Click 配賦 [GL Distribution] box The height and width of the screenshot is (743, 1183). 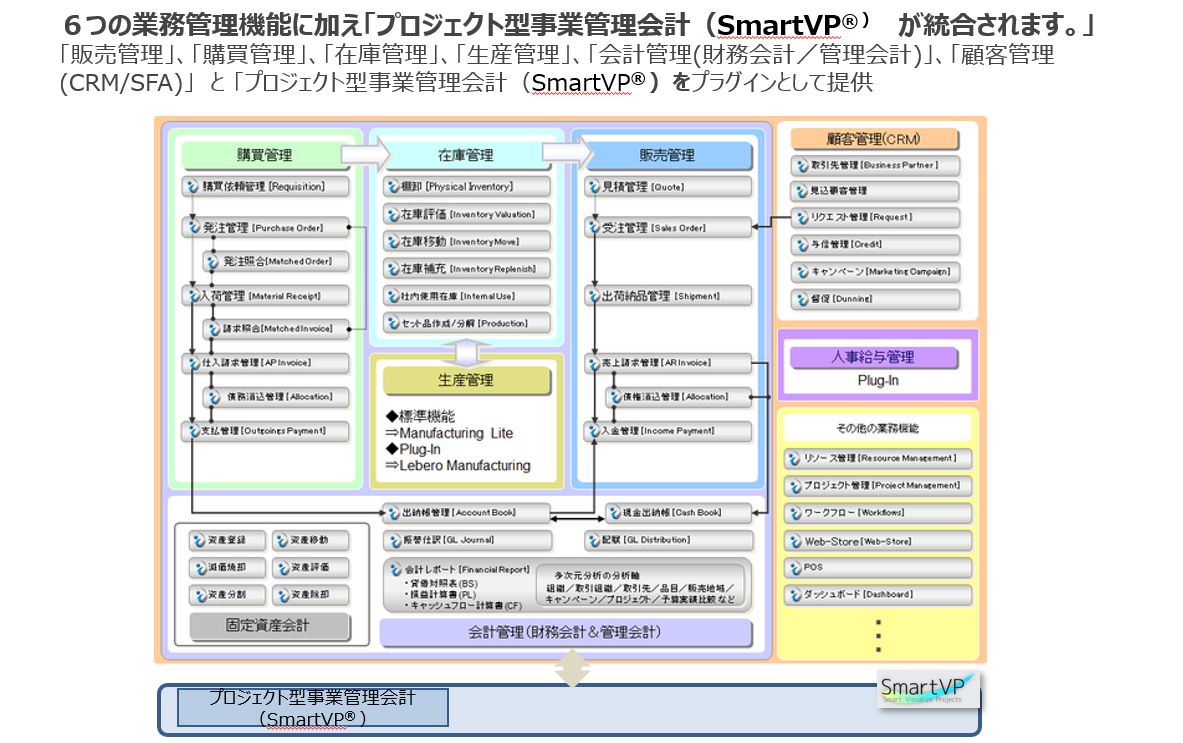pyautogui.click(x=668, y=540)
